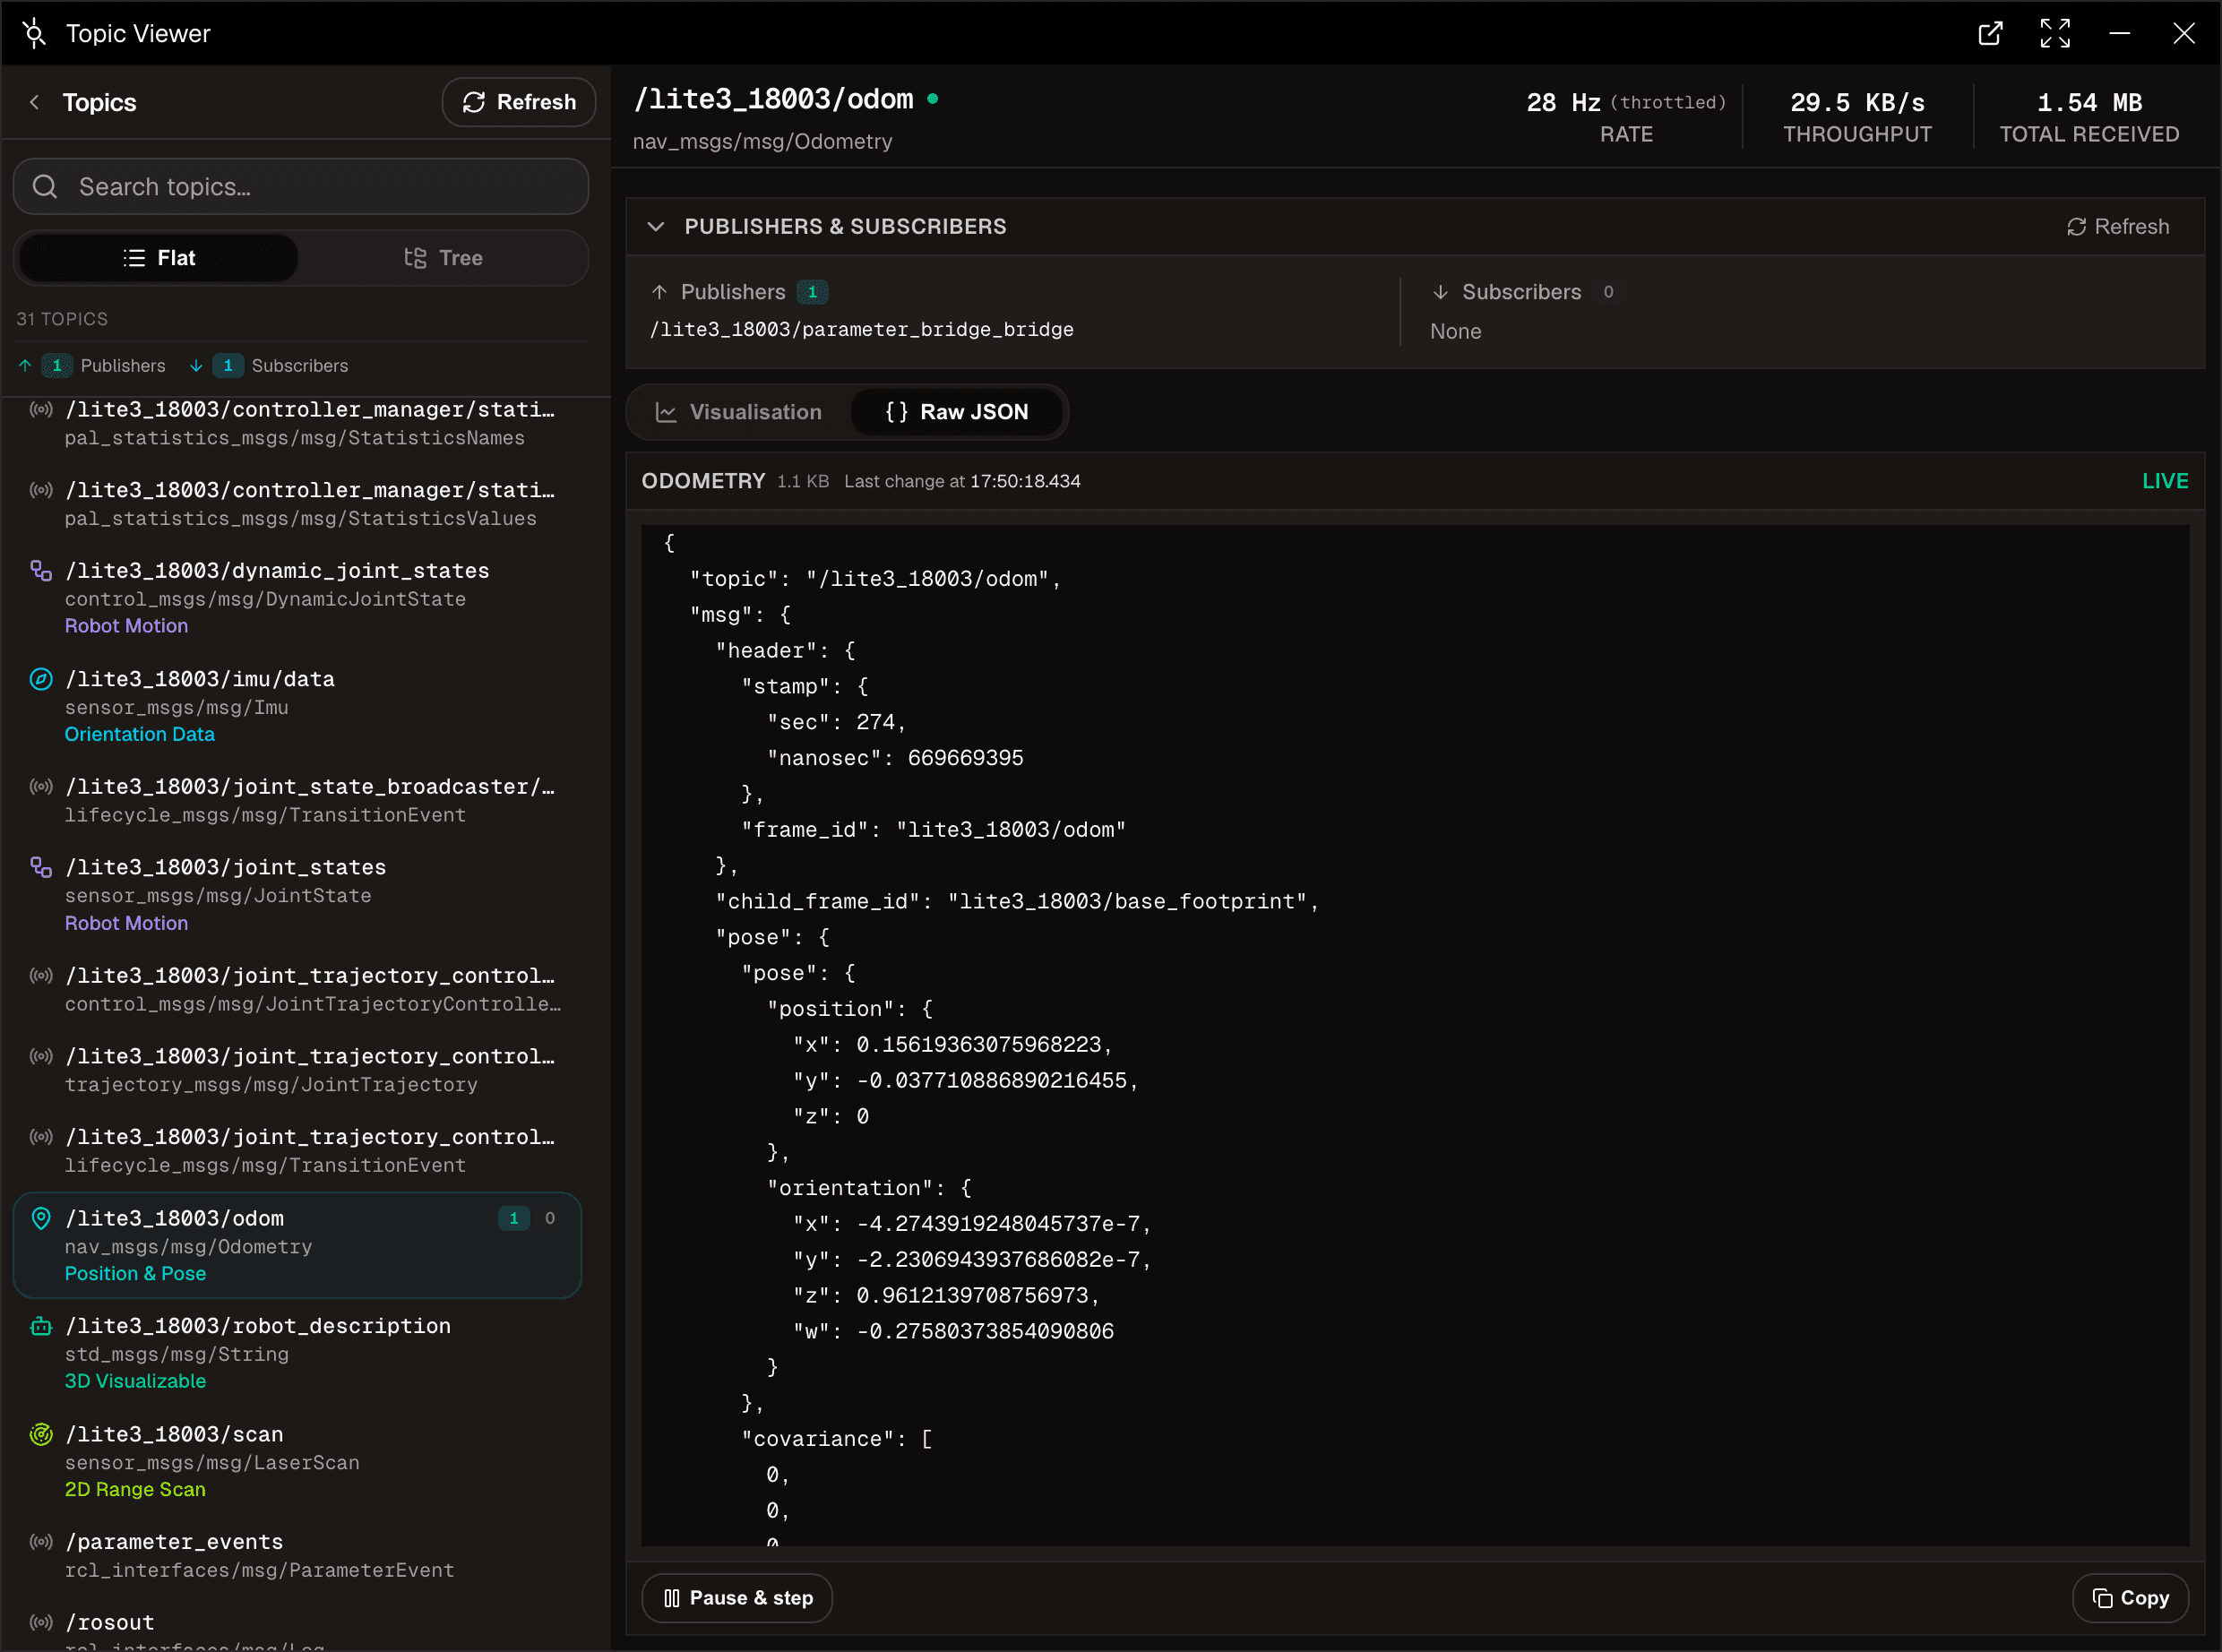Image resolution: width=2222 pixels, height=1652 pixels.
Task: Go back using the Topics chevron arrow
Action: tap(35, 102)
